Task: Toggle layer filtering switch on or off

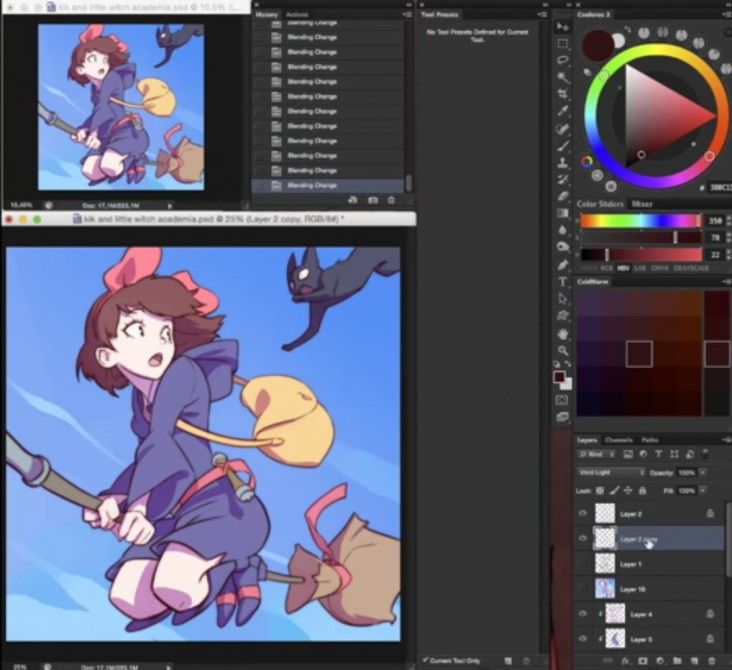Action: (705, 453)
